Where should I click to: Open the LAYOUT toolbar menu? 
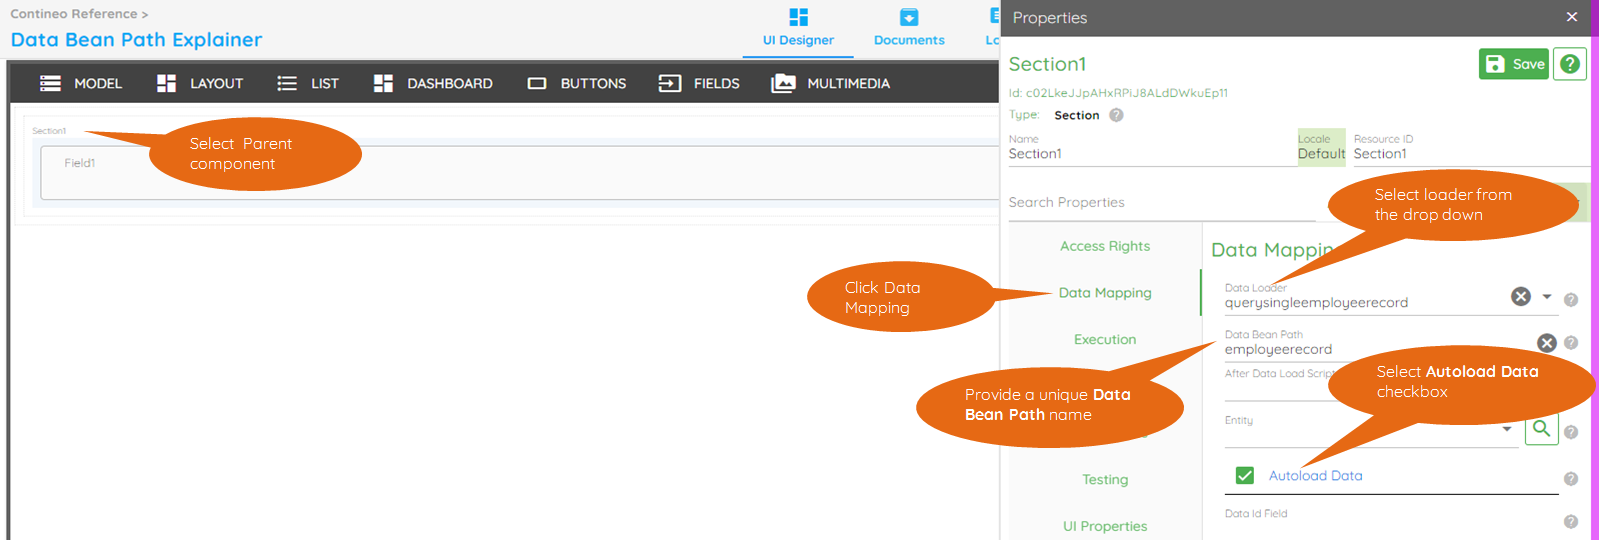tap(200, 84)
